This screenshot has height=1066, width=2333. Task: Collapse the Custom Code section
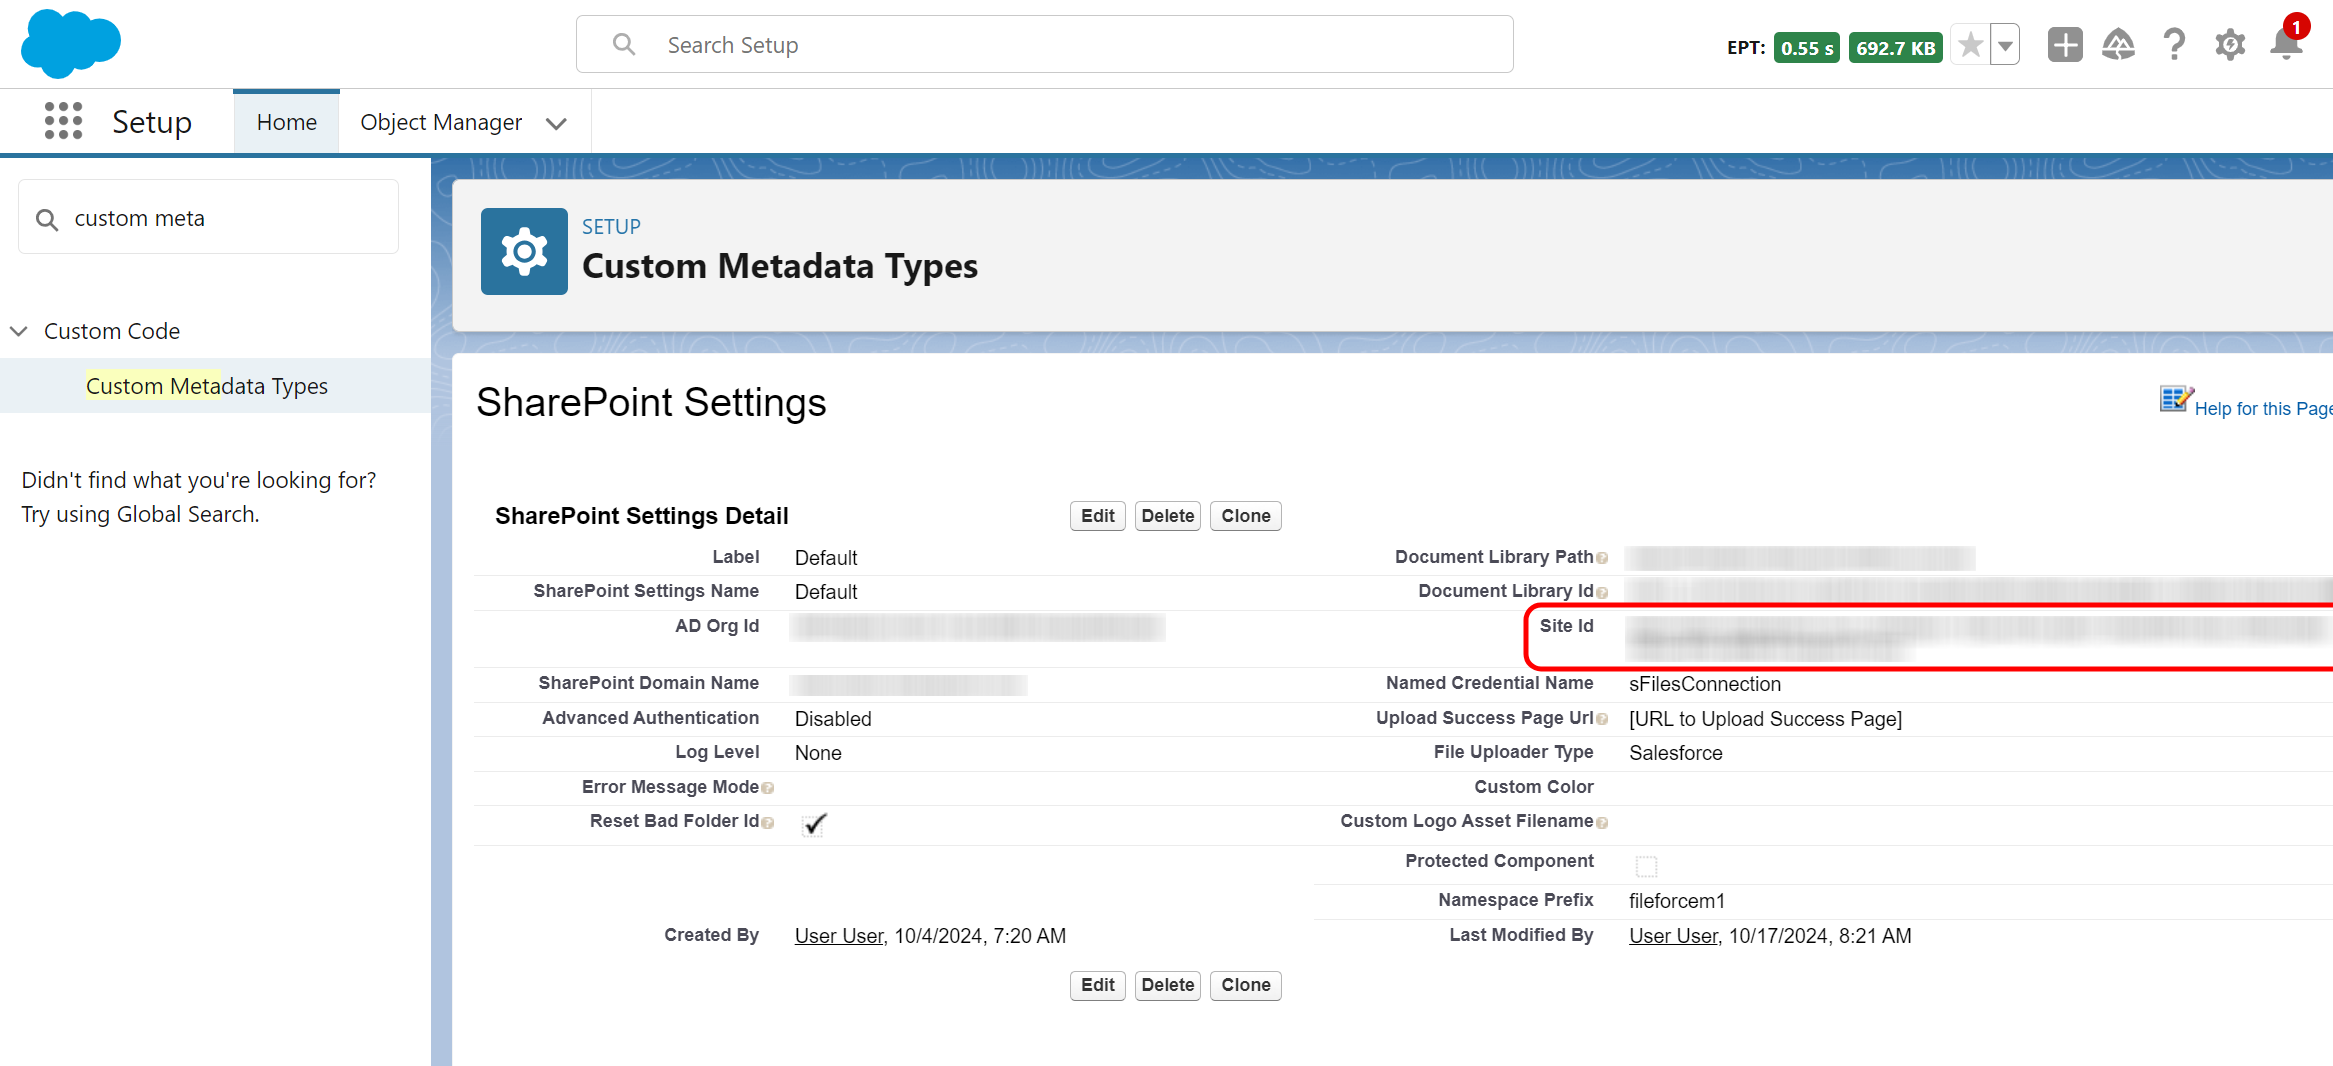click(x=18, y=331)
